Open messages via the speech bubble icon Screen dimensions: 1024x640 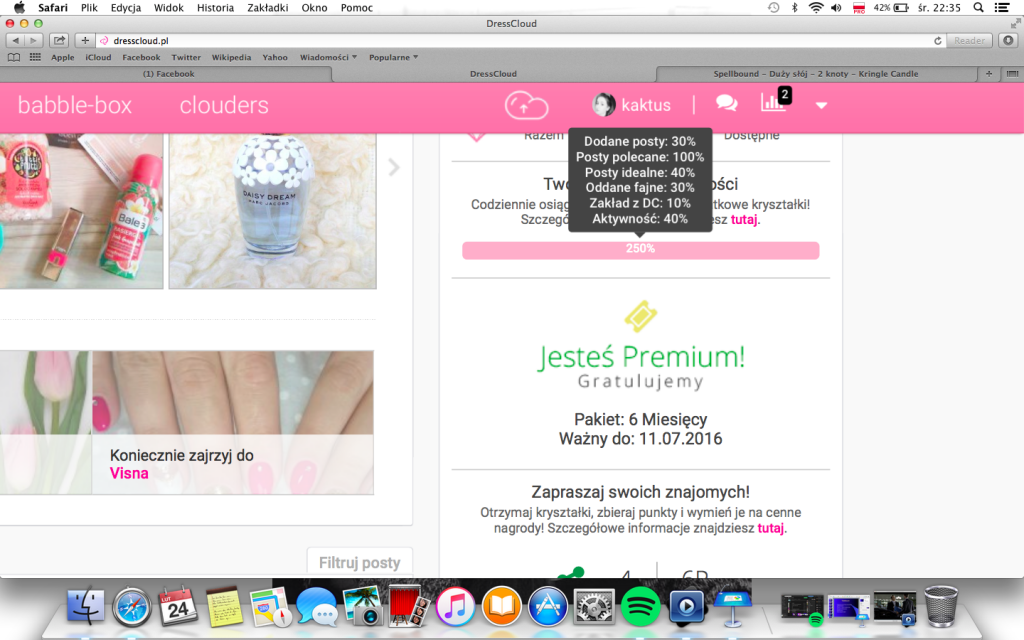click(x=727, y=104)
